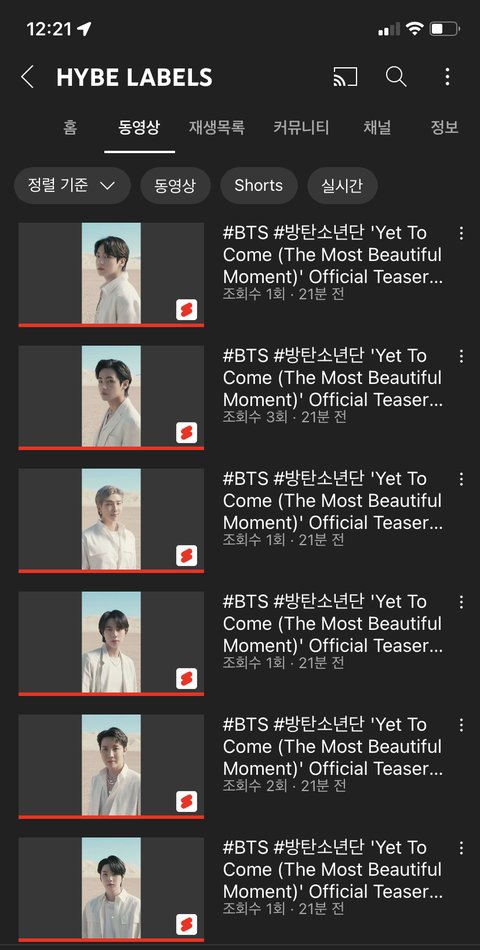Screen dimensions: 480x950
Task: Select the 동영상 filter chip
Action: click(x=175, y=185)
